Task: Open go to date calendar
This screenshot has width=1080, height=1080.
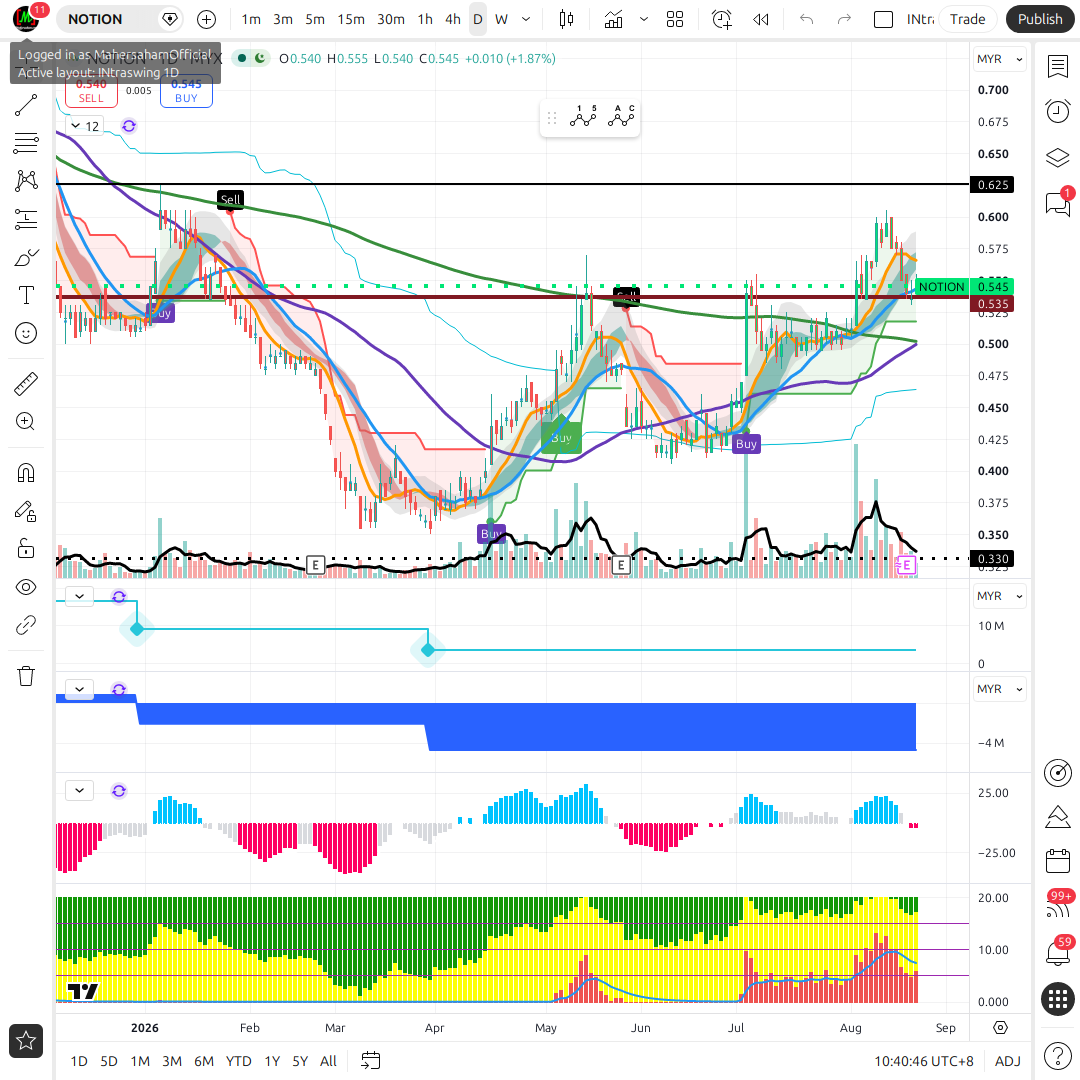Action: click(x=371, y=1061)
